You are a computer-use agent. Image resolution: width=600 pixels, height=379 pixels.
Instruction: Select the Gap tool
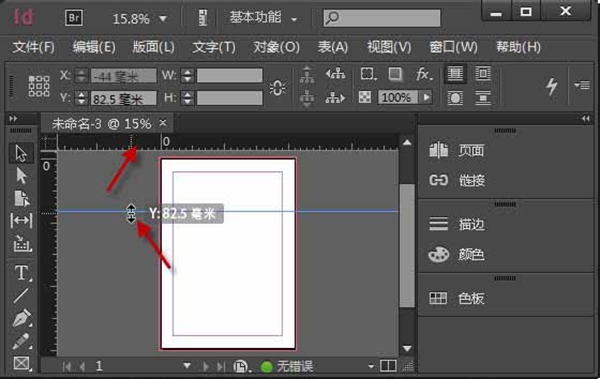pos(21,221)
